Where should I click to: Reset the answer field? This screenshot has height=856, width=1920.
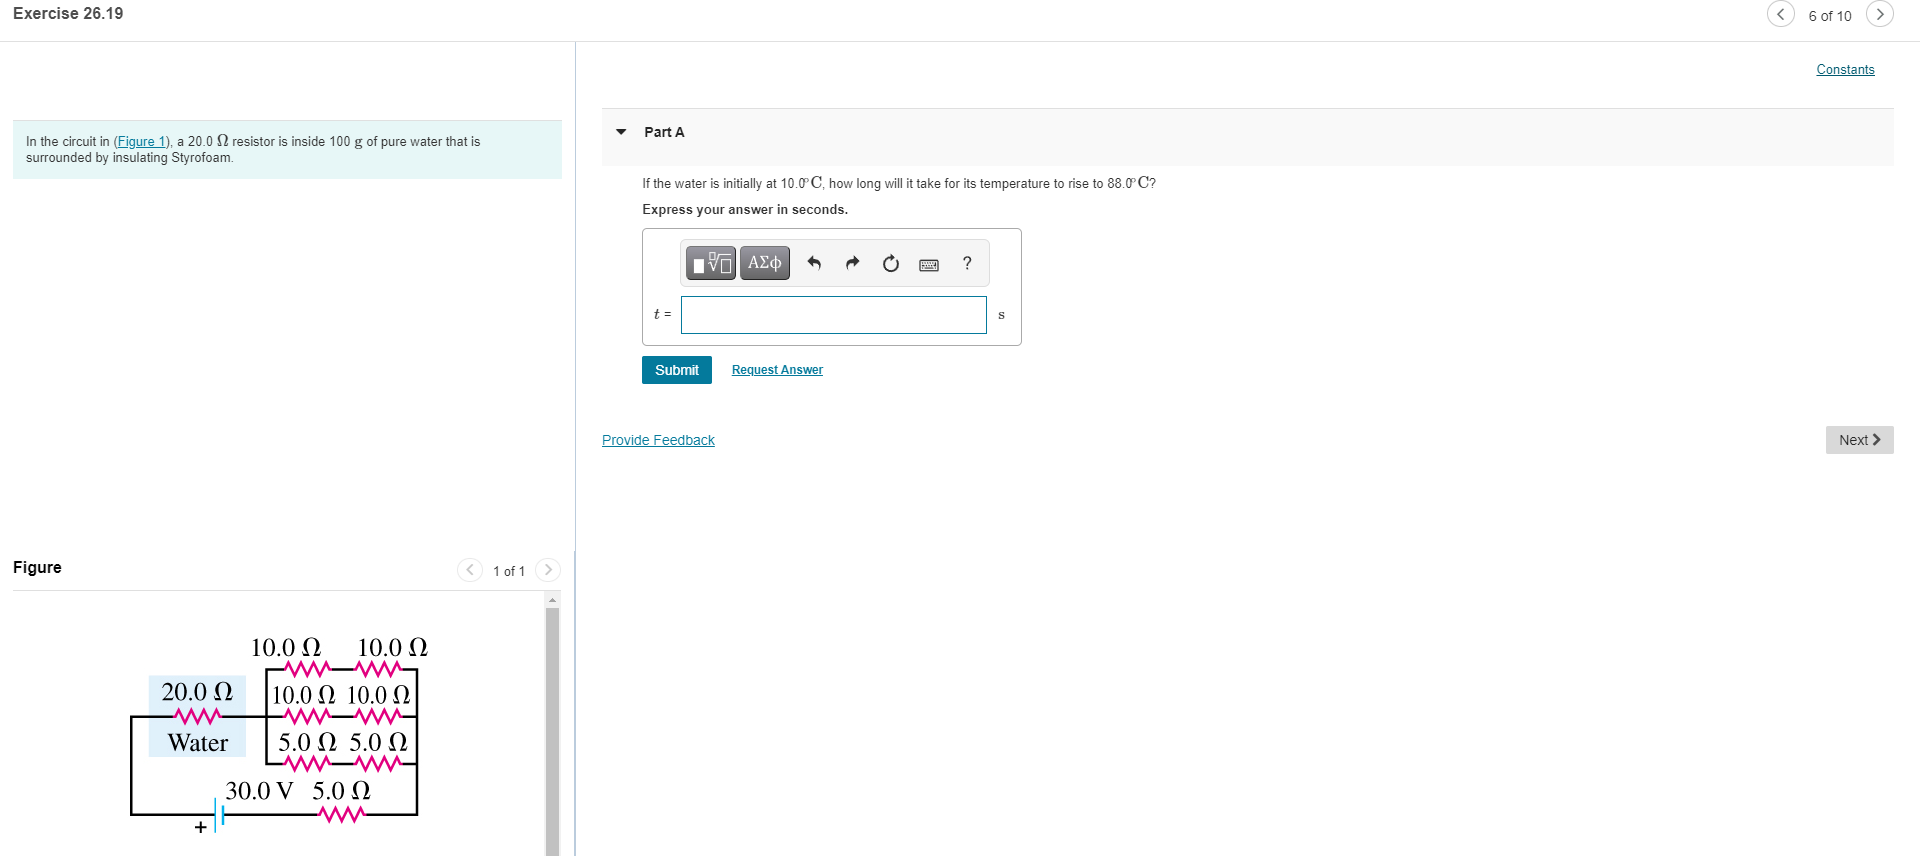890,263
